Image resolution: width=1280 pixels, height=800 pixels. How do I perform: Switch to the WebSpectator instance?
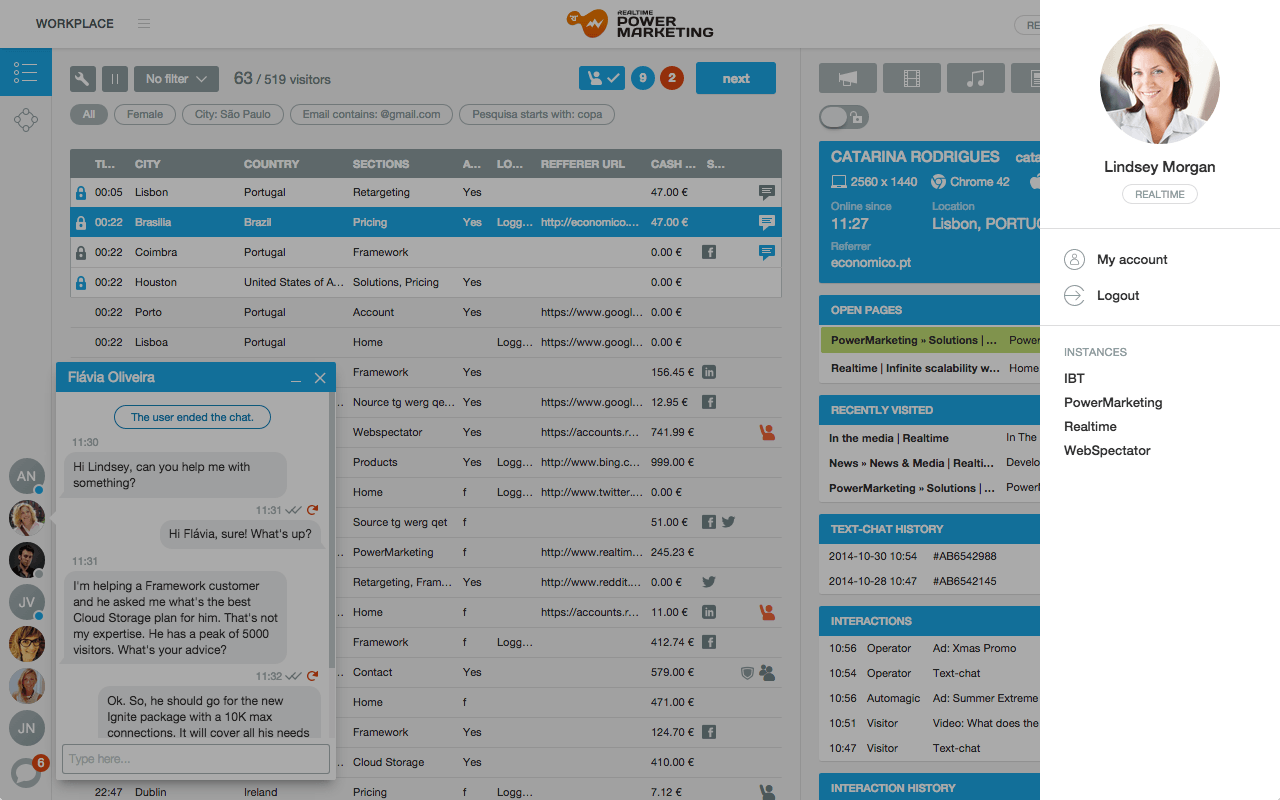1107,450
